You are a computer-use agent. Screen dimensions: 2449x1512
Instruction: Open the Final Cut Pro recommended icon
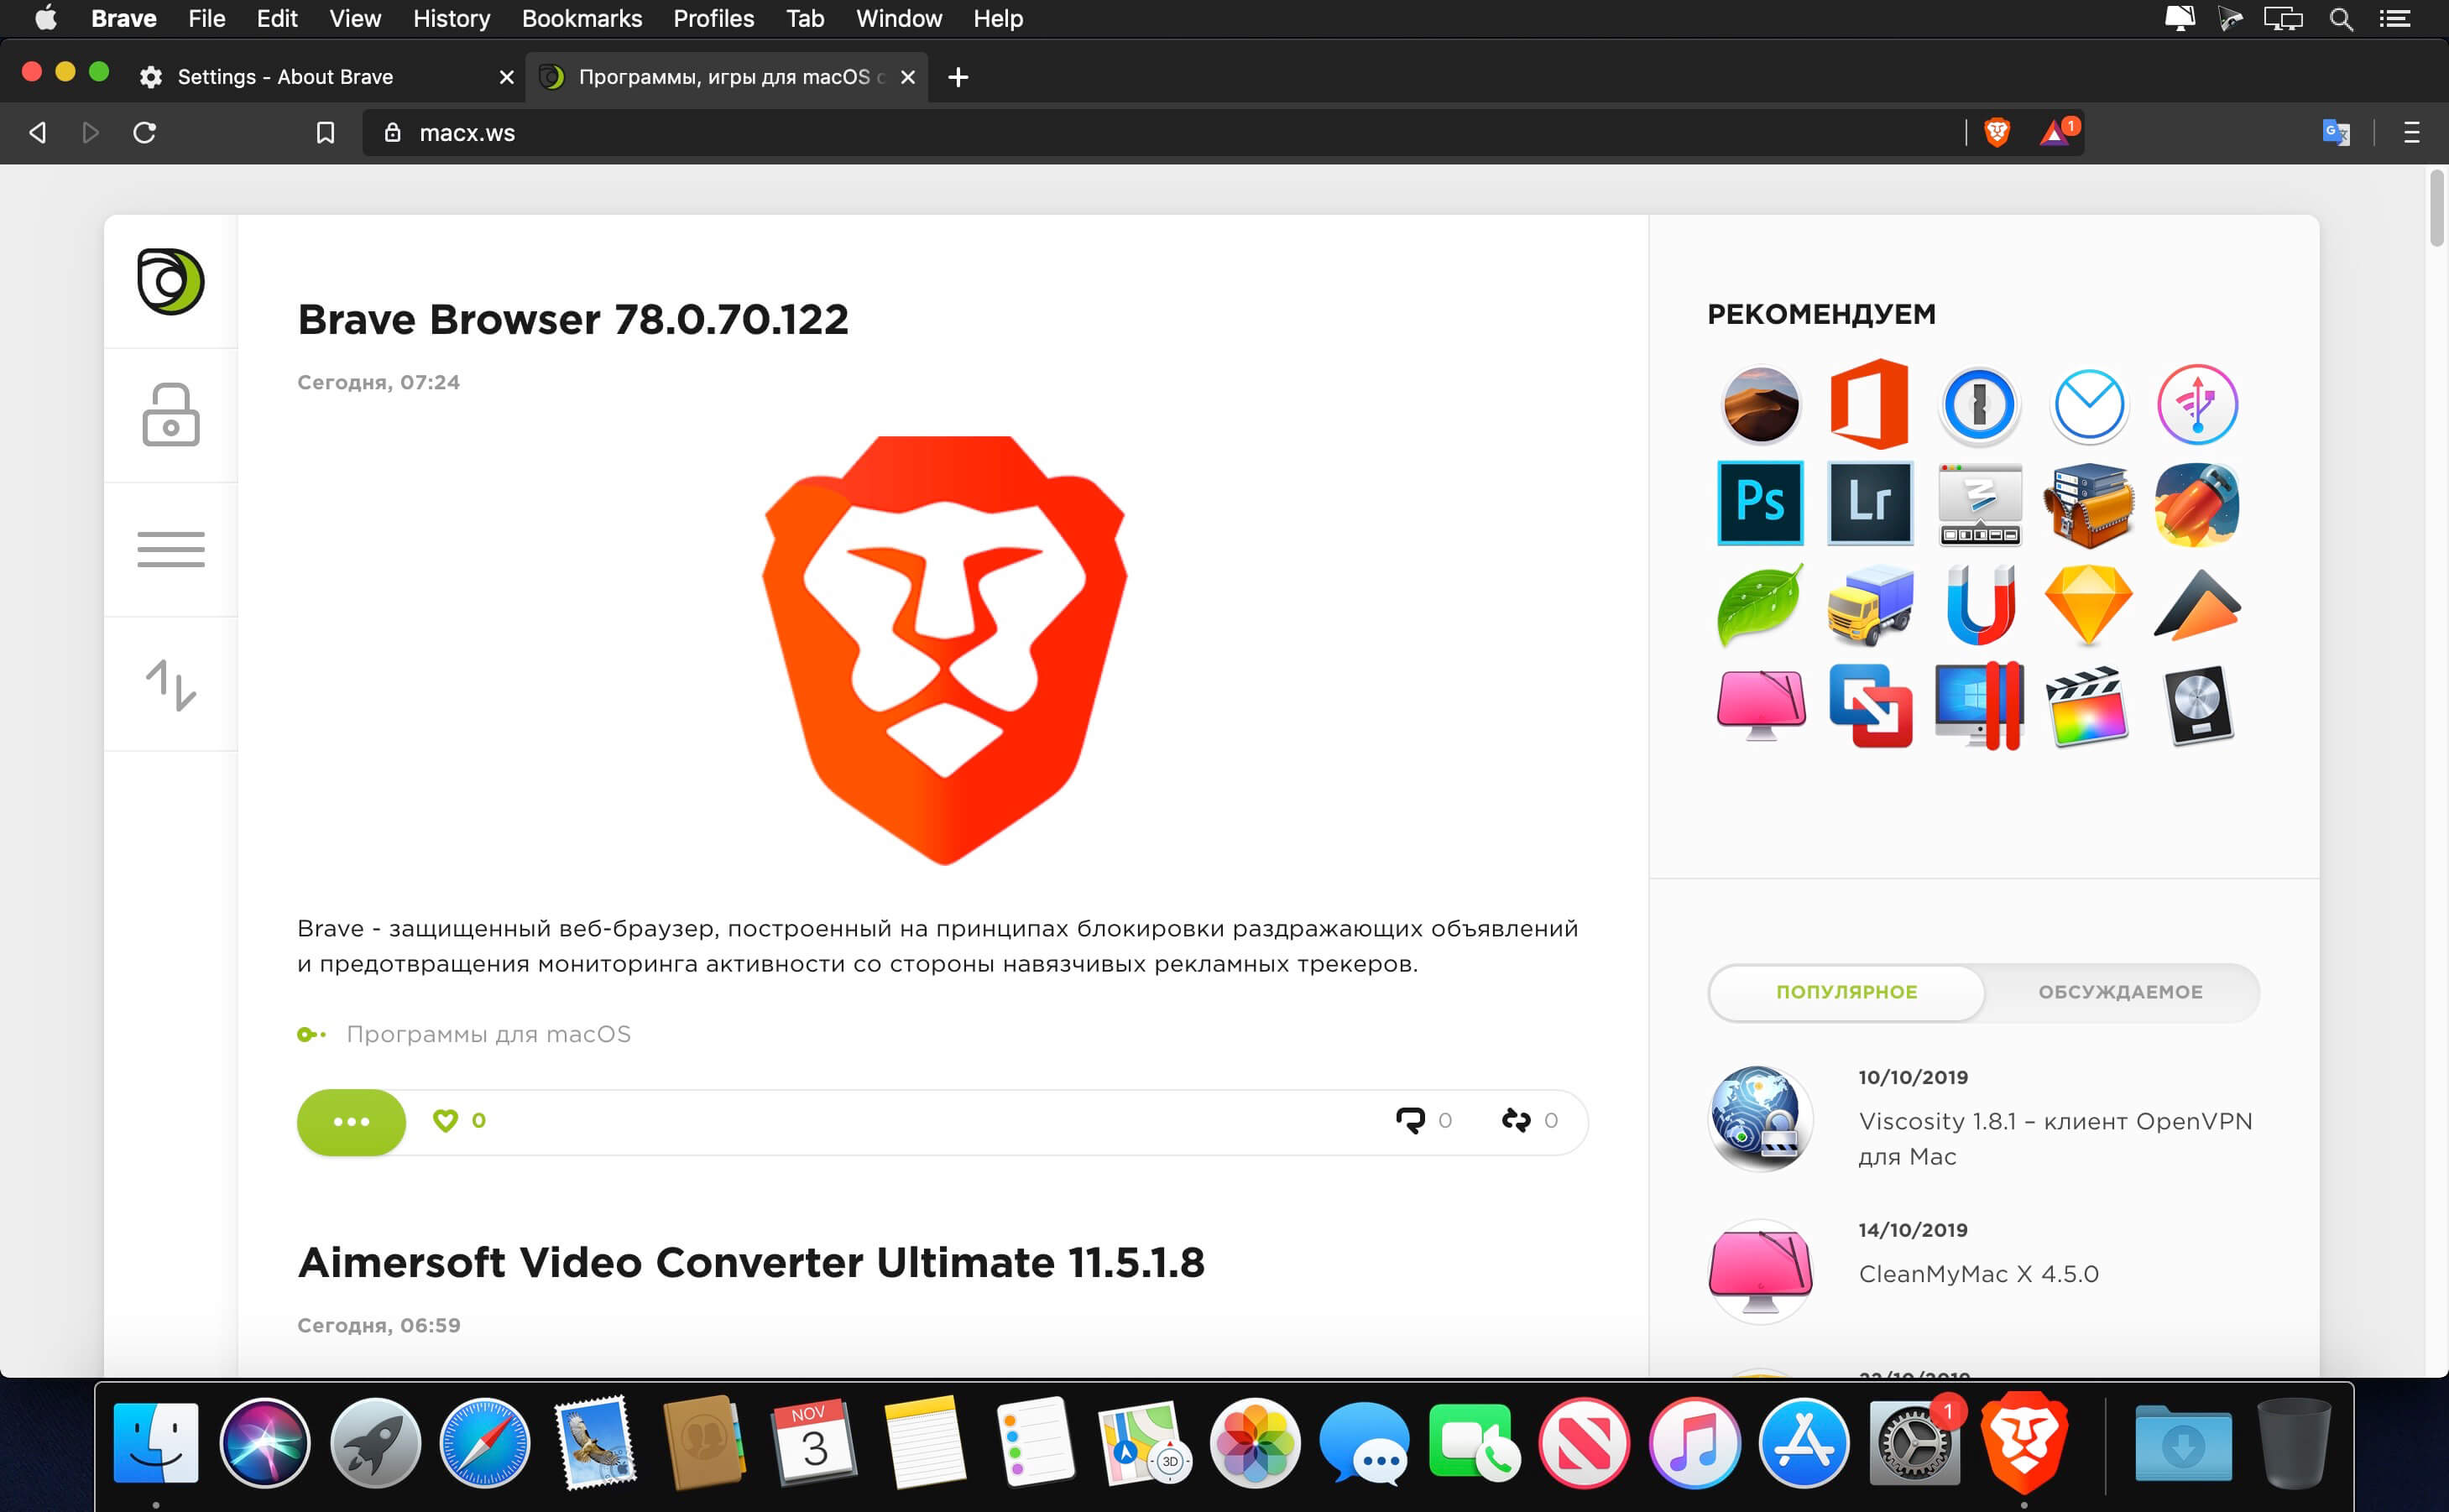coord(2087,707)
